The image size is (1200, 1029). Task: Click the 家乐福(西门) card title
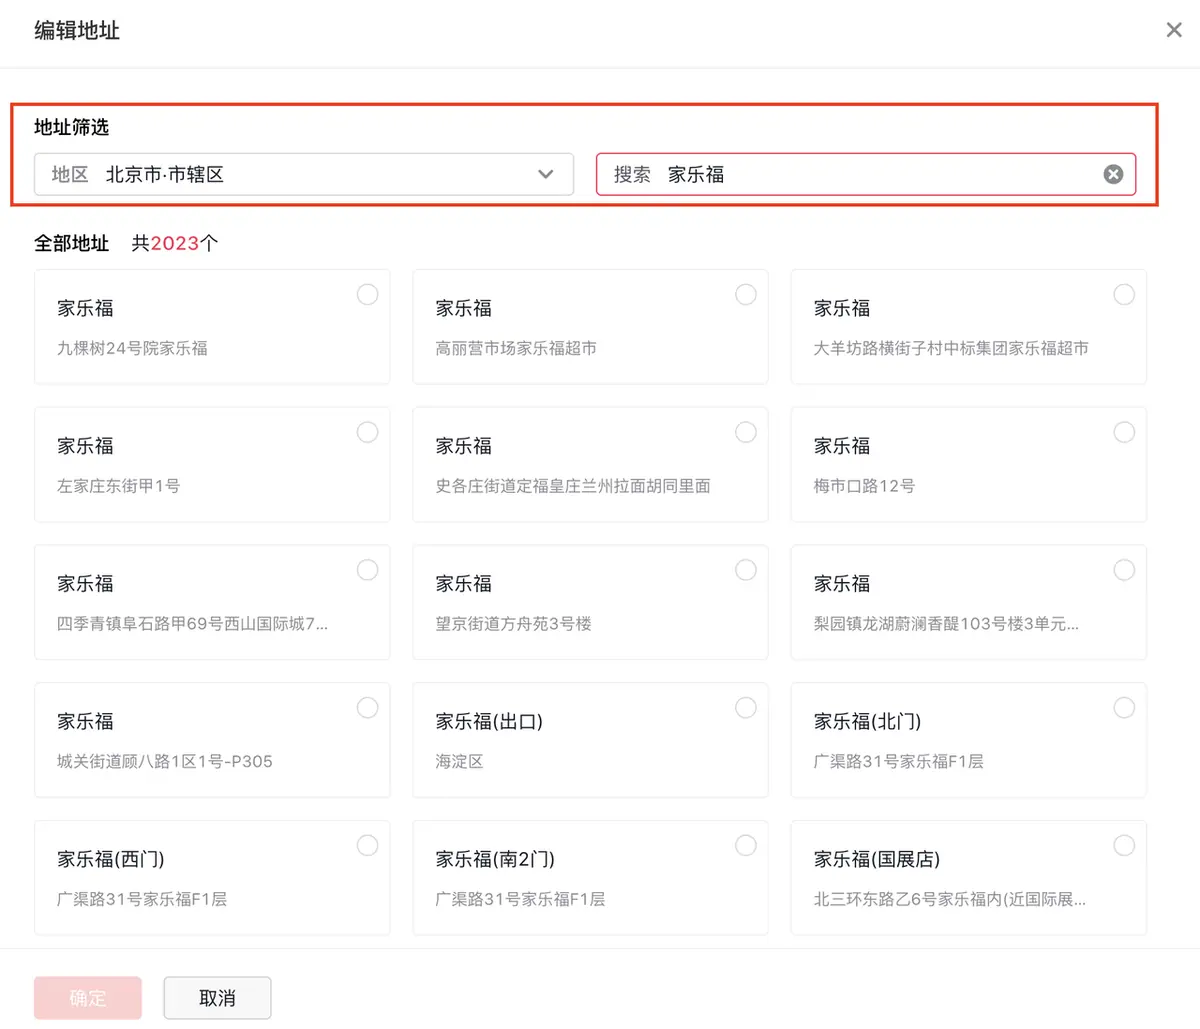tap(111, 859)
